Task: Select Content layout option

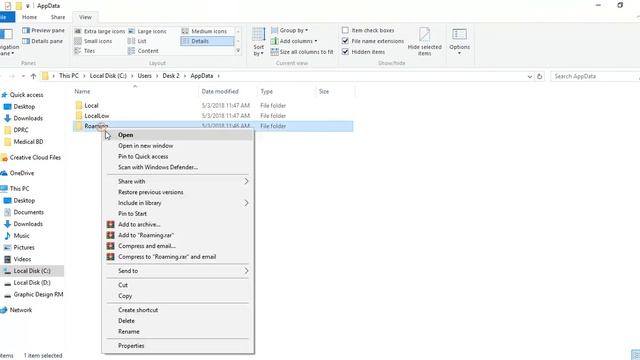Action: tap(143, 51)
